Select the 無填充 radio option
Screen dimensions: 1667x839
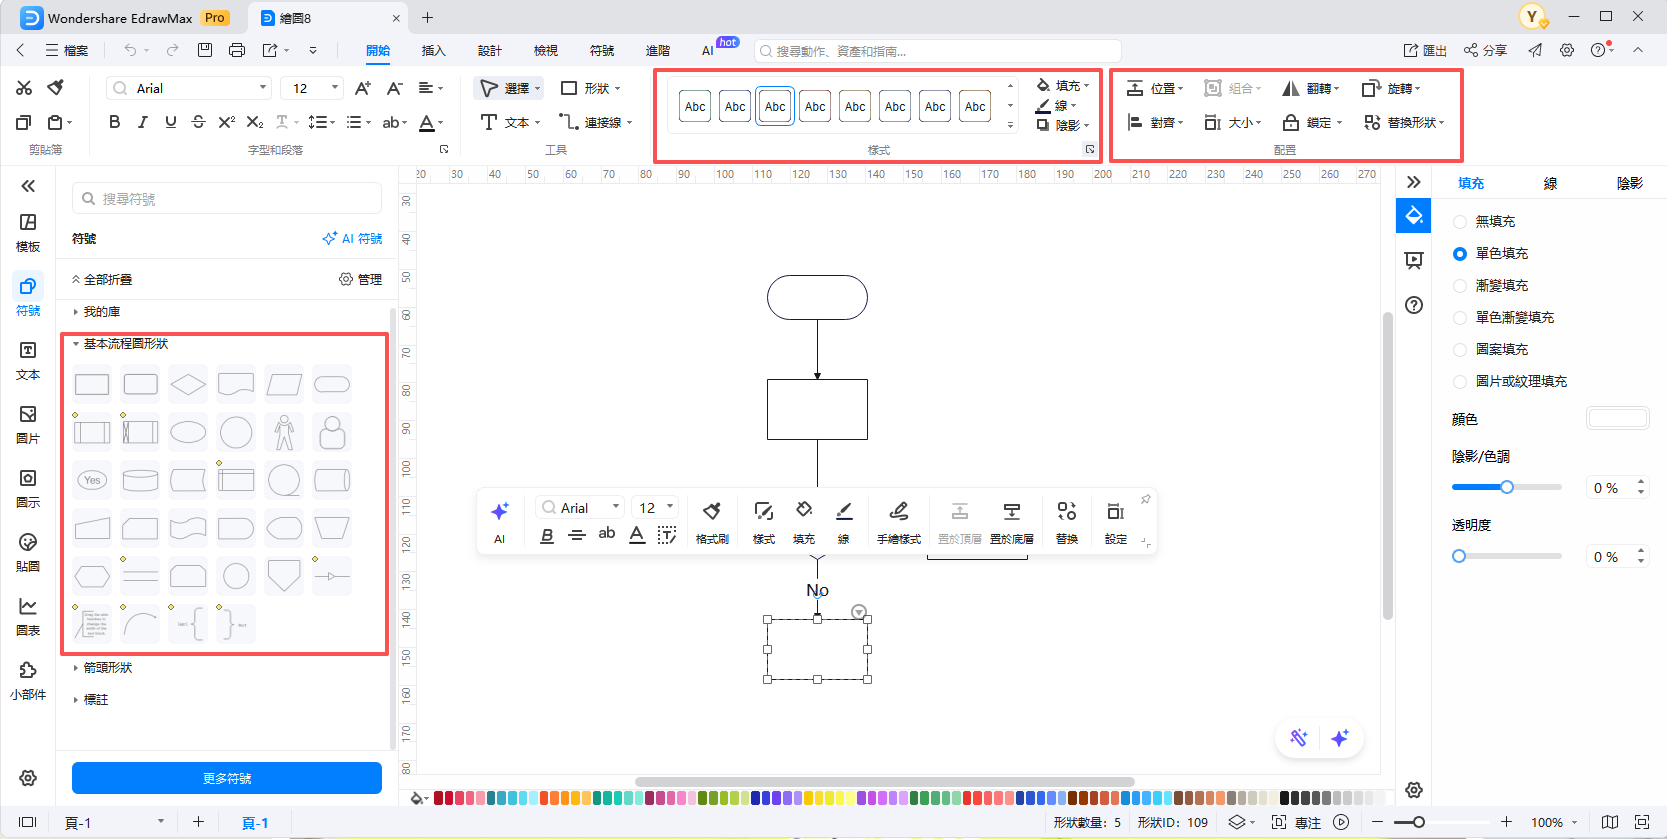pyautogui.click(x=1460, y=221)
